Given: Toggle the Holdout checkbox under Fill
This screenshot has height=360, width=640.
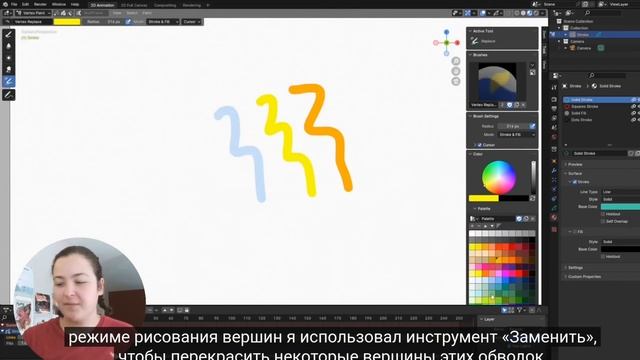Looking at the screenshot, I should (603, 257).
